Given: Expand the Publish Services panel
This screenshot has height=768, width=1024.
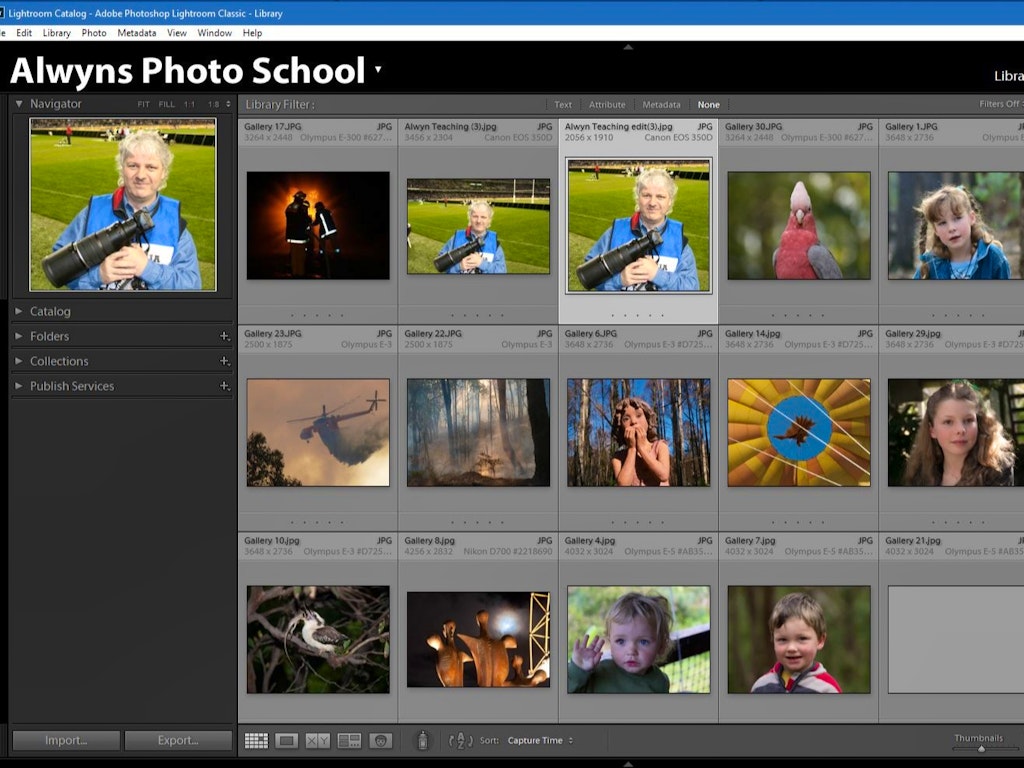Looking at the screenshot, I should (x=19, y=386).
